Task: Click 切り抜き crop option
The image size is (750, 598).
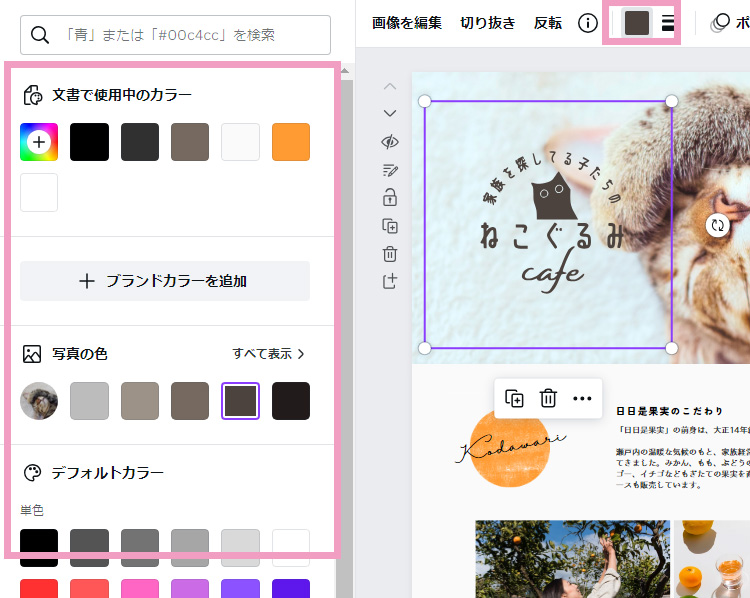Action: 487,23
